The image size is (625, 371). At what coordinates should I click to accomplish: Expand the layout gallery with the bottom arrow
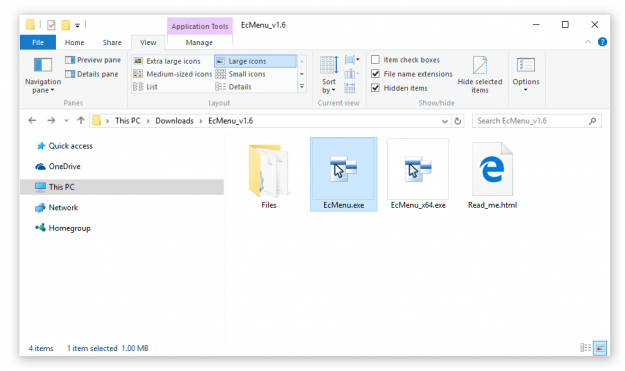point(302,86)
